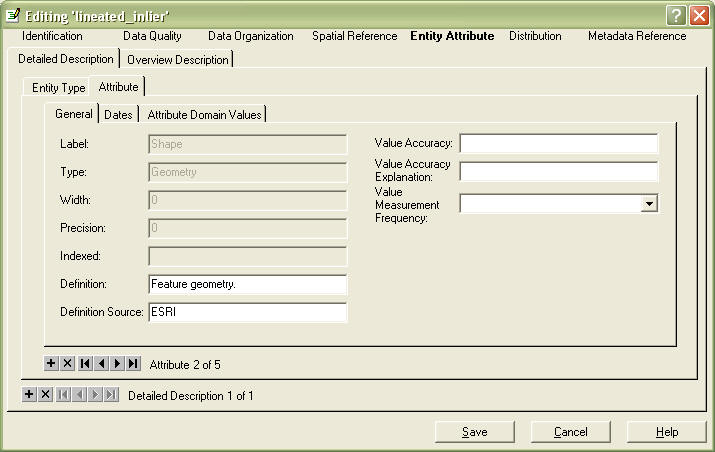Image resolution: width=715 pixels, height=452 pixels.
Task: Switch to the Attribute Domain Values tab
Action: pyautogui.click(x=204, y=115)
